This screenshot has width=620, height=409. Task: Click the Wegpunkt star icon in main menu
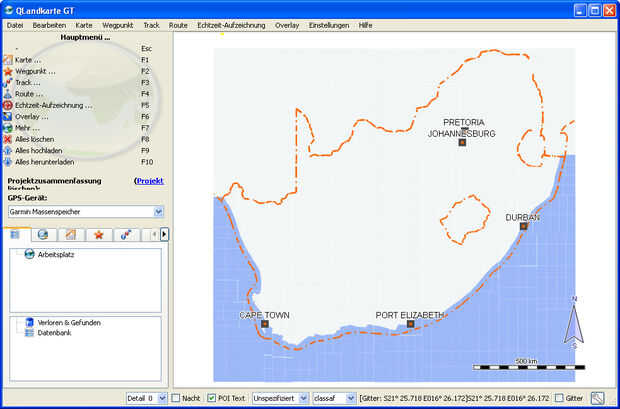8,72
